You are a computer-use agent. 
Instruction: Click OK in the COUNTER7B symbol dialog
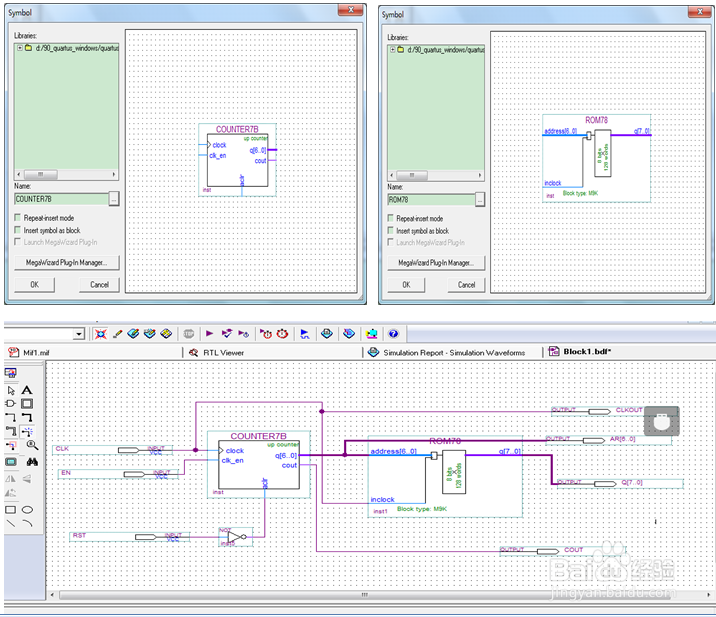pos(34,285)
